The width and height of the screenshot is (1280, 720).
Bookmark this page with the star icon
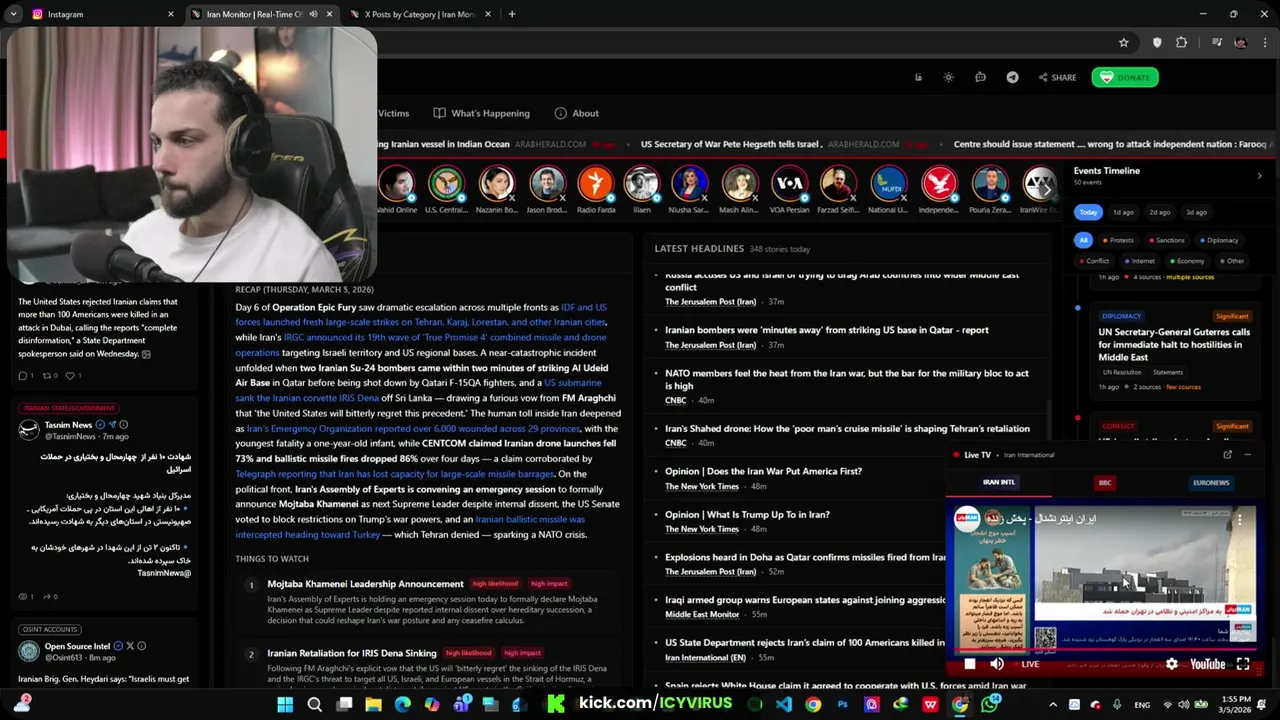[1124, 42]
